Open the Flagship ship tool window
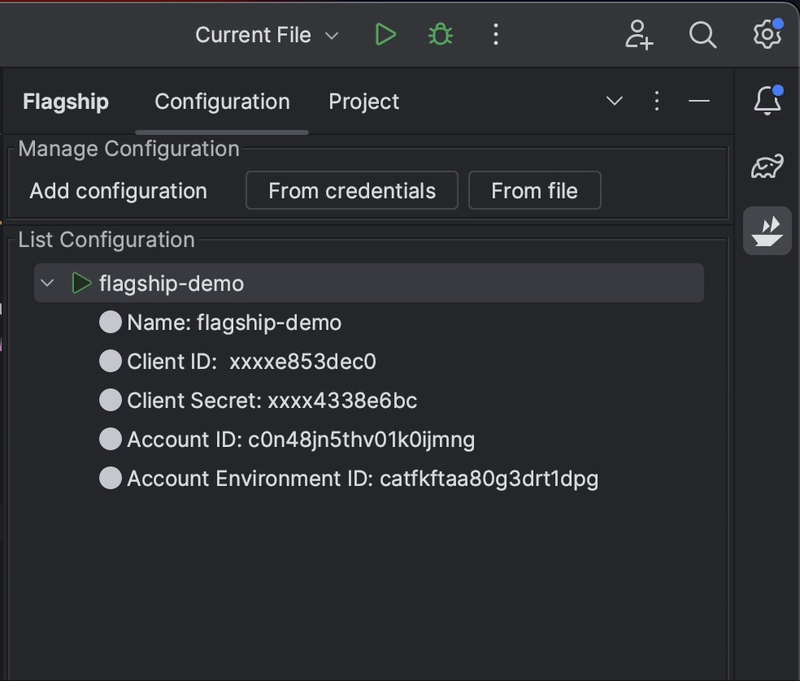 tap(767, 231)
